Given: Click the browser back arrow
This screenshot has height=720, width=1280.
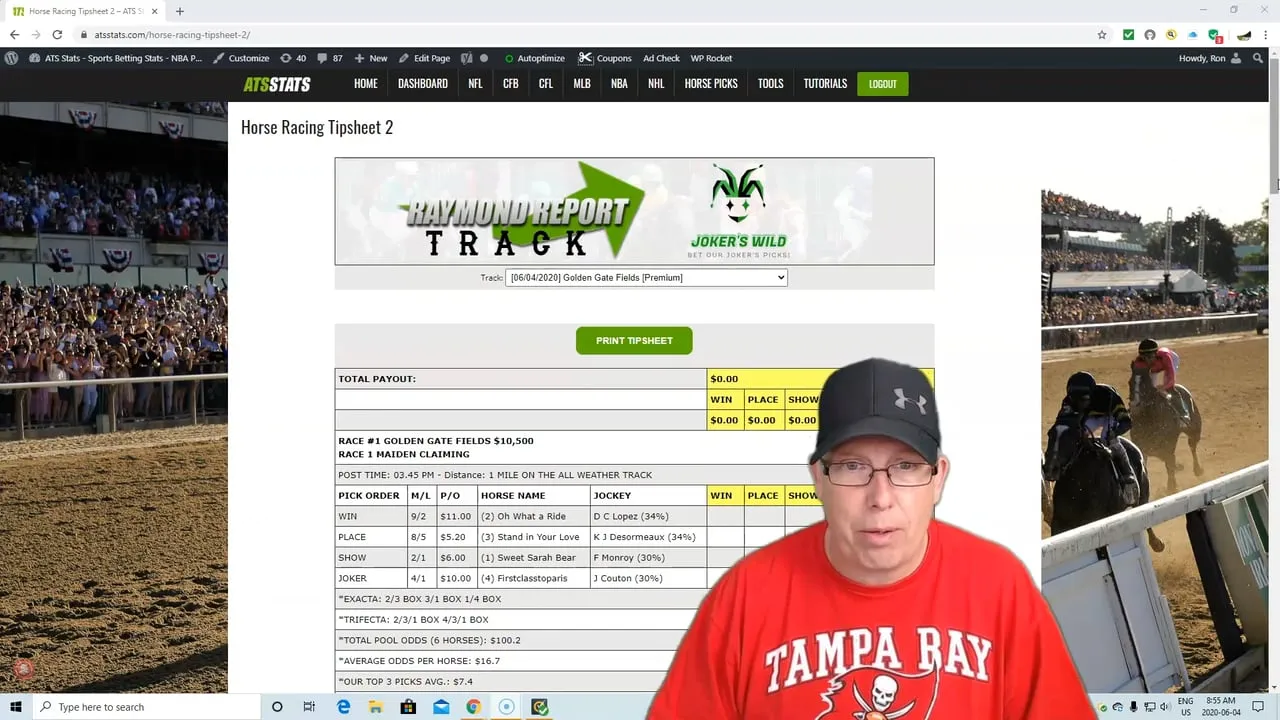Looking at the screenshot, I should pos(14,34).
